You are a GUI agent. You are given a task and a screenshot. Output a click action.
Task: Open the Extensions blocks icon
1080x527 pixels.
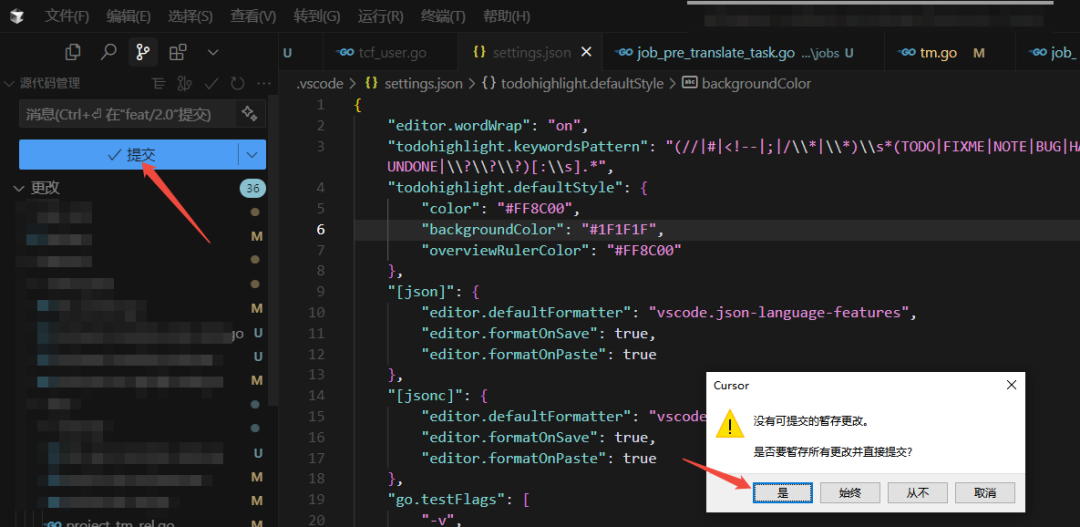178,52
